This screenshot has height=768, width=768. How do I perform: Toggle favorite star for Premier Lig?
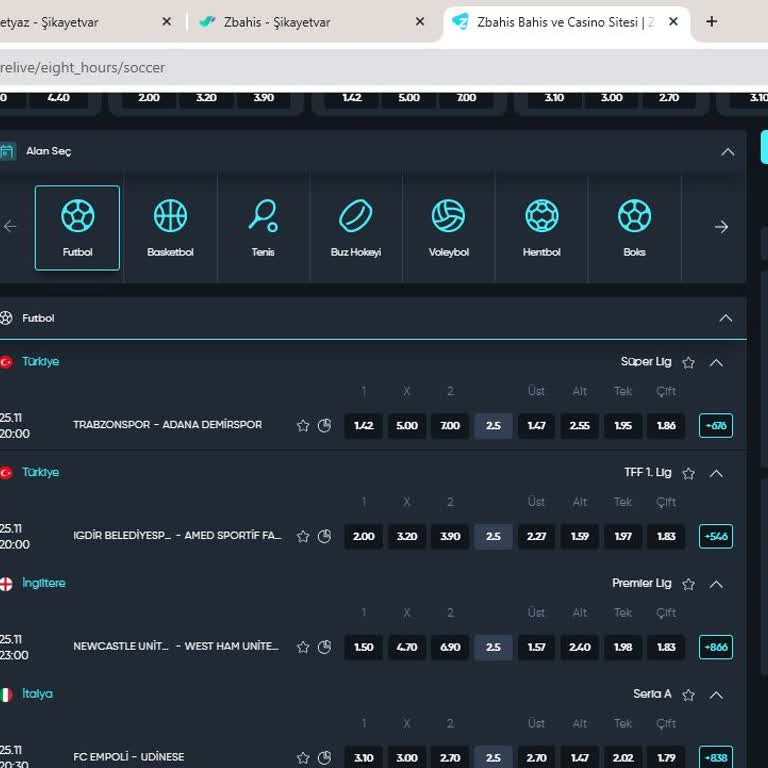tap(688, 584)
